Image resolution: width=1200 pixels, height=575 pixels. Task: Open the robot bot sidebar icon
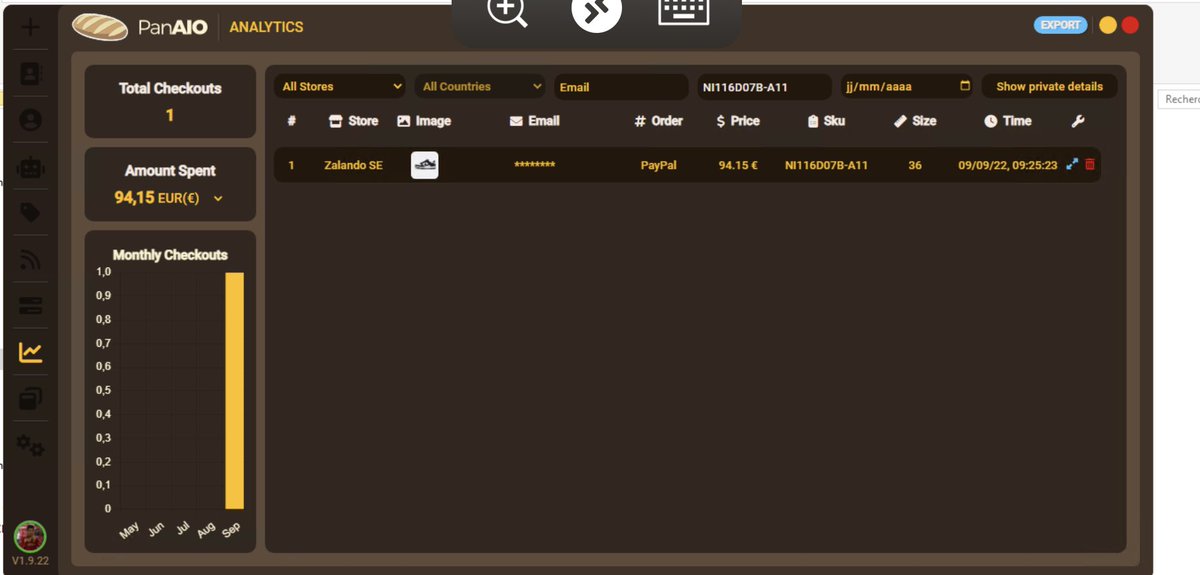coord(31,166)
